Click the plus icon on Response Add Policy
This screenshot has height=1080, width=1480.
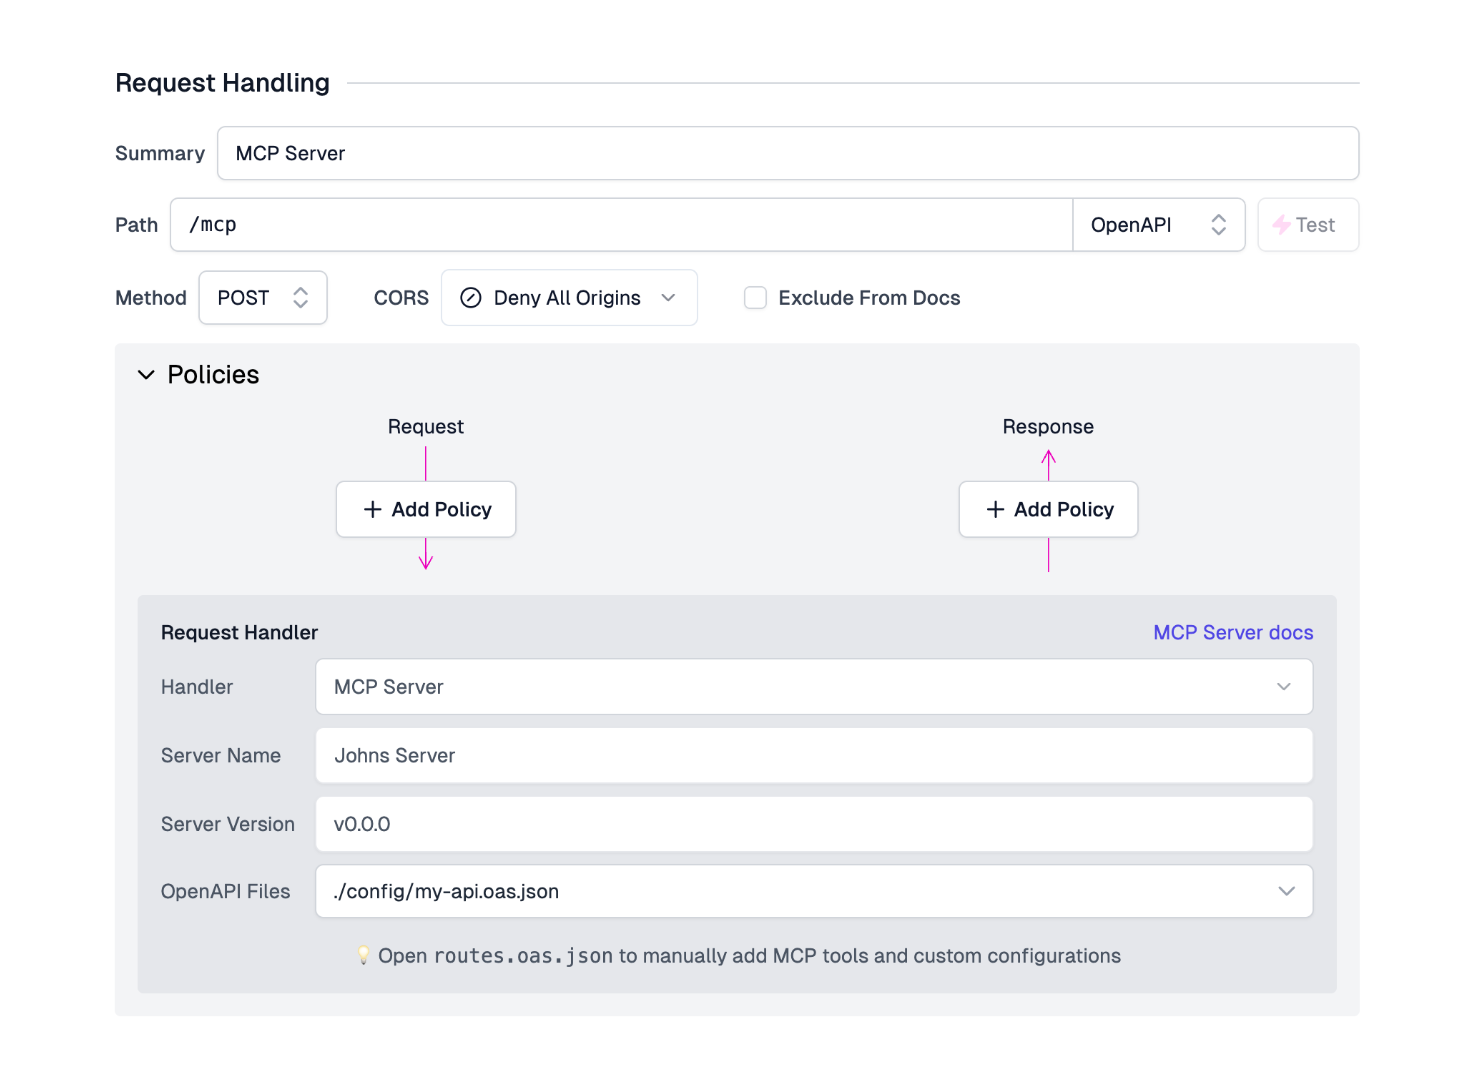tap(995, 509)
